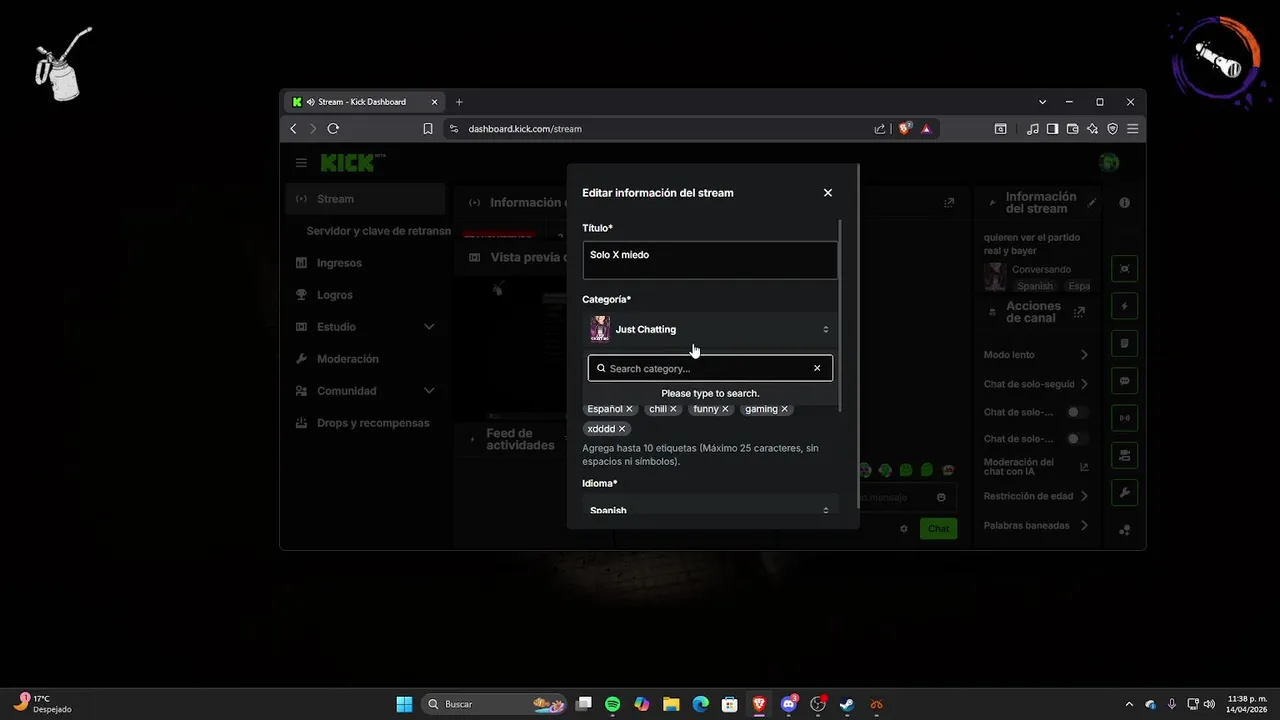This screenshot has width=1280, height=720.
Task: Click the focus frame icon in right rail
Action: [1124, 269]
